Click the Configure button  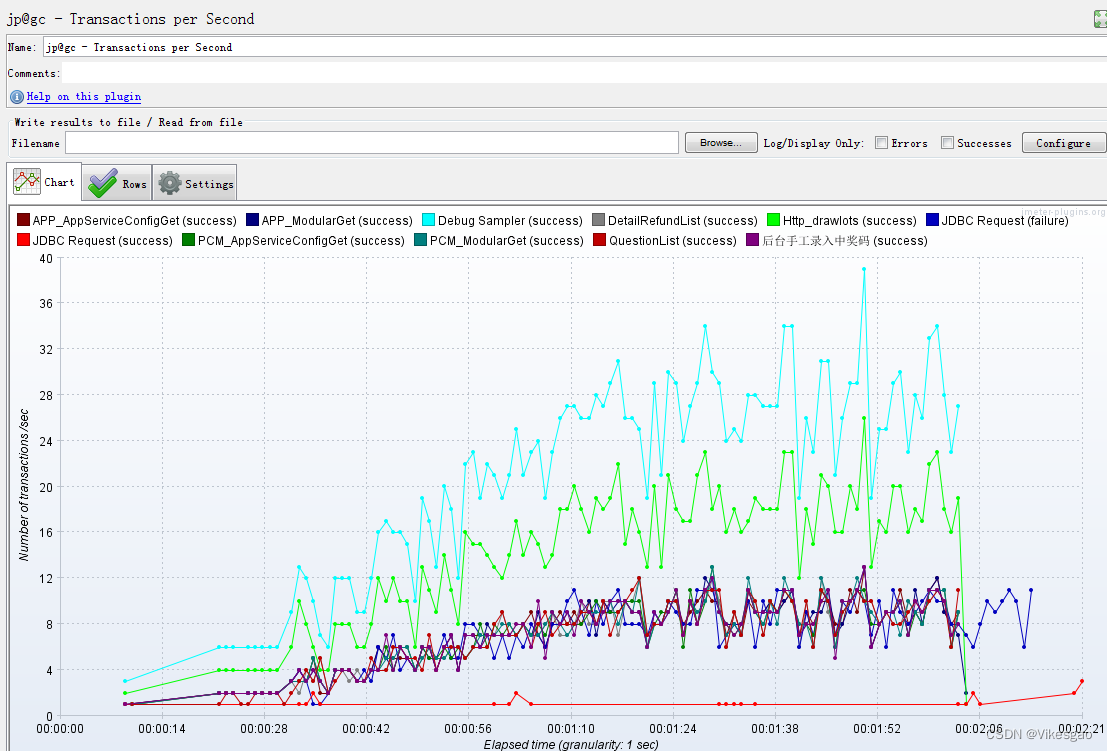[1064, 143]
